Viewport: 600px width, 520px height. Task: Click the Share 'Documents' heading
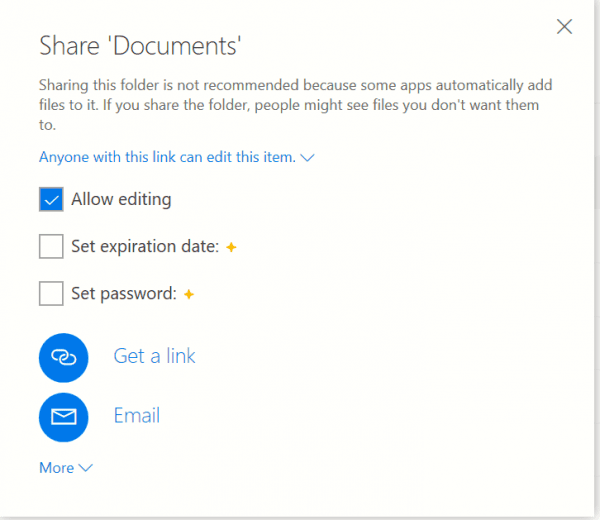[141, 45]
